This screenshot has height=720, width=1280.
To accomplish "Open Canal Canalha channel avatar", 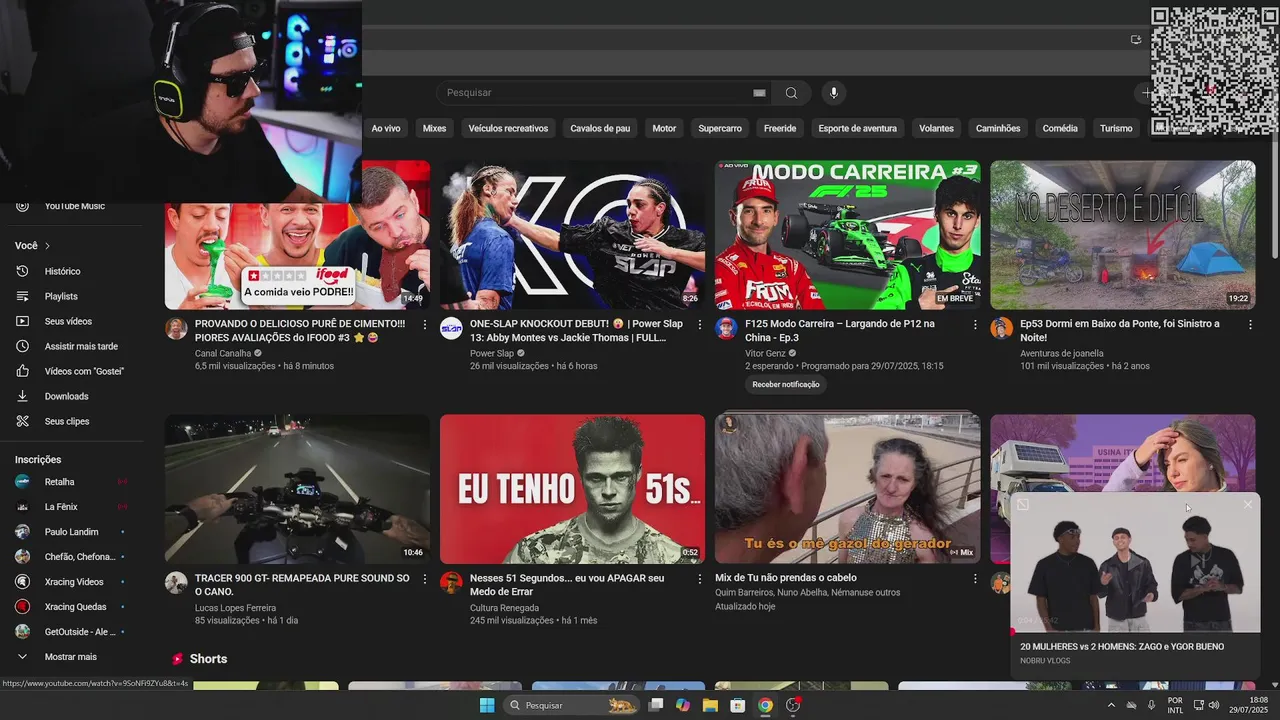I will tap(176, 329).
